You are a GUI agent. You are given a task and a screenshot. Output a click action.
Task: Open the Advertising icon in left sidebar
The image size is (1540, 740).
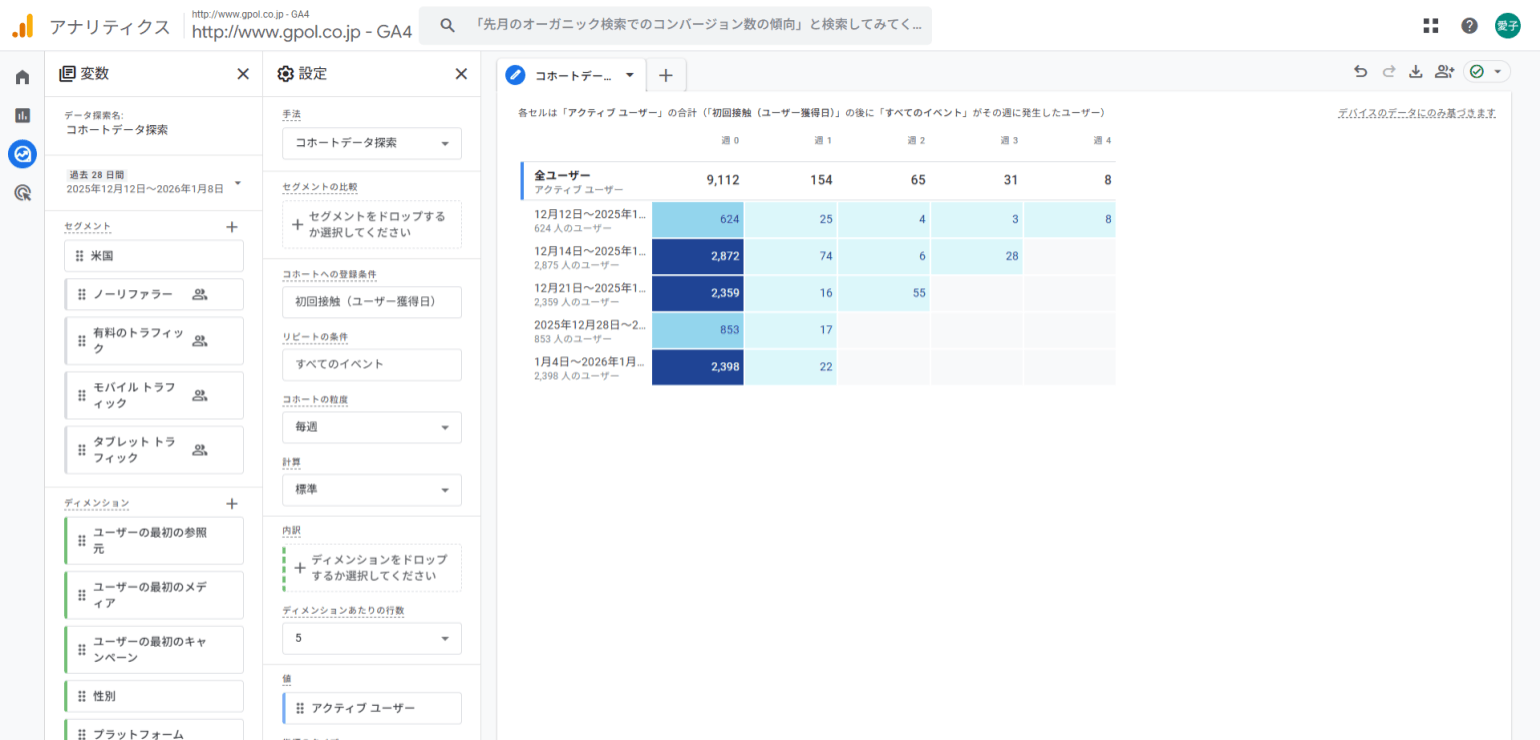point(22,193)
